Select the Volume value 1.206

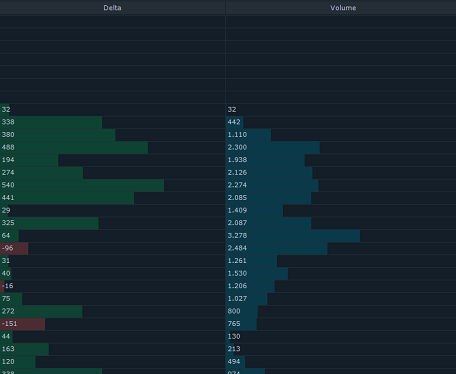point(237,286)
